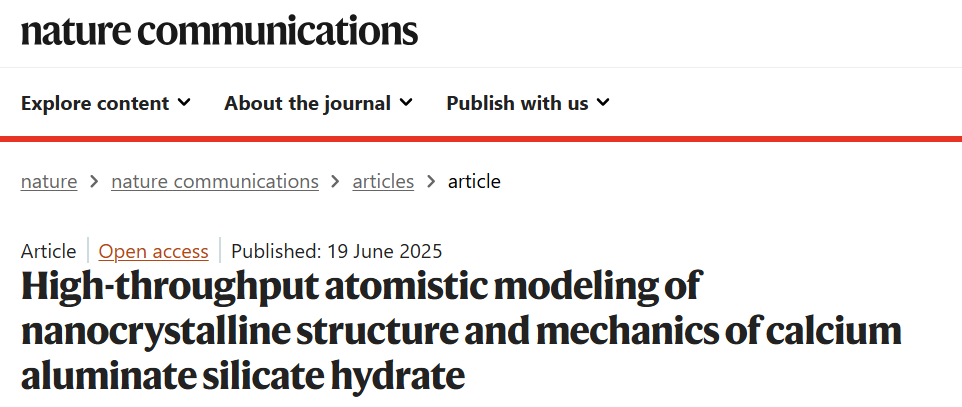Expand the Explore content chevron arrow

point(184,102)
